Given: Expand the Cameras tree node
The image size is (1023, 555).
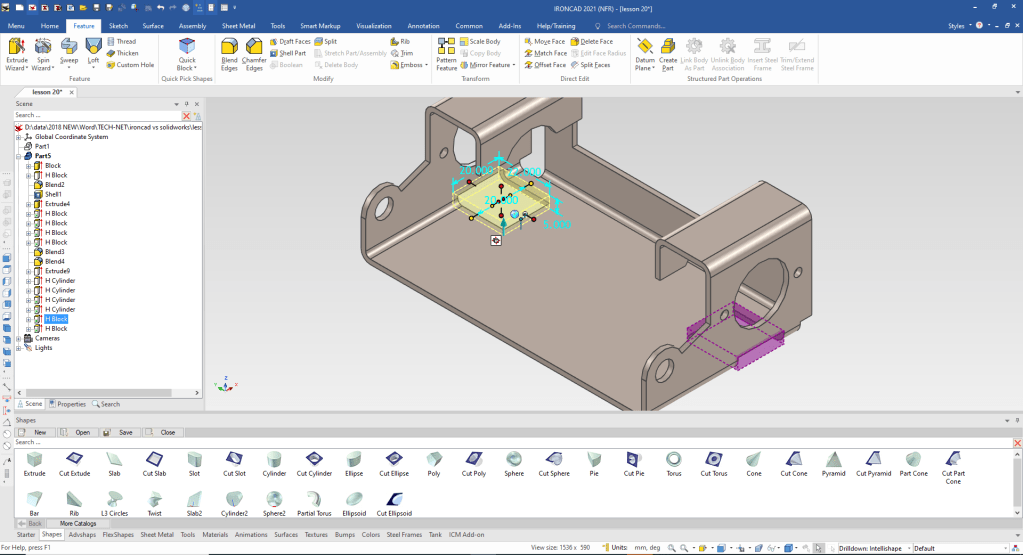Looking at the screenshot, I should click(19, 338).
